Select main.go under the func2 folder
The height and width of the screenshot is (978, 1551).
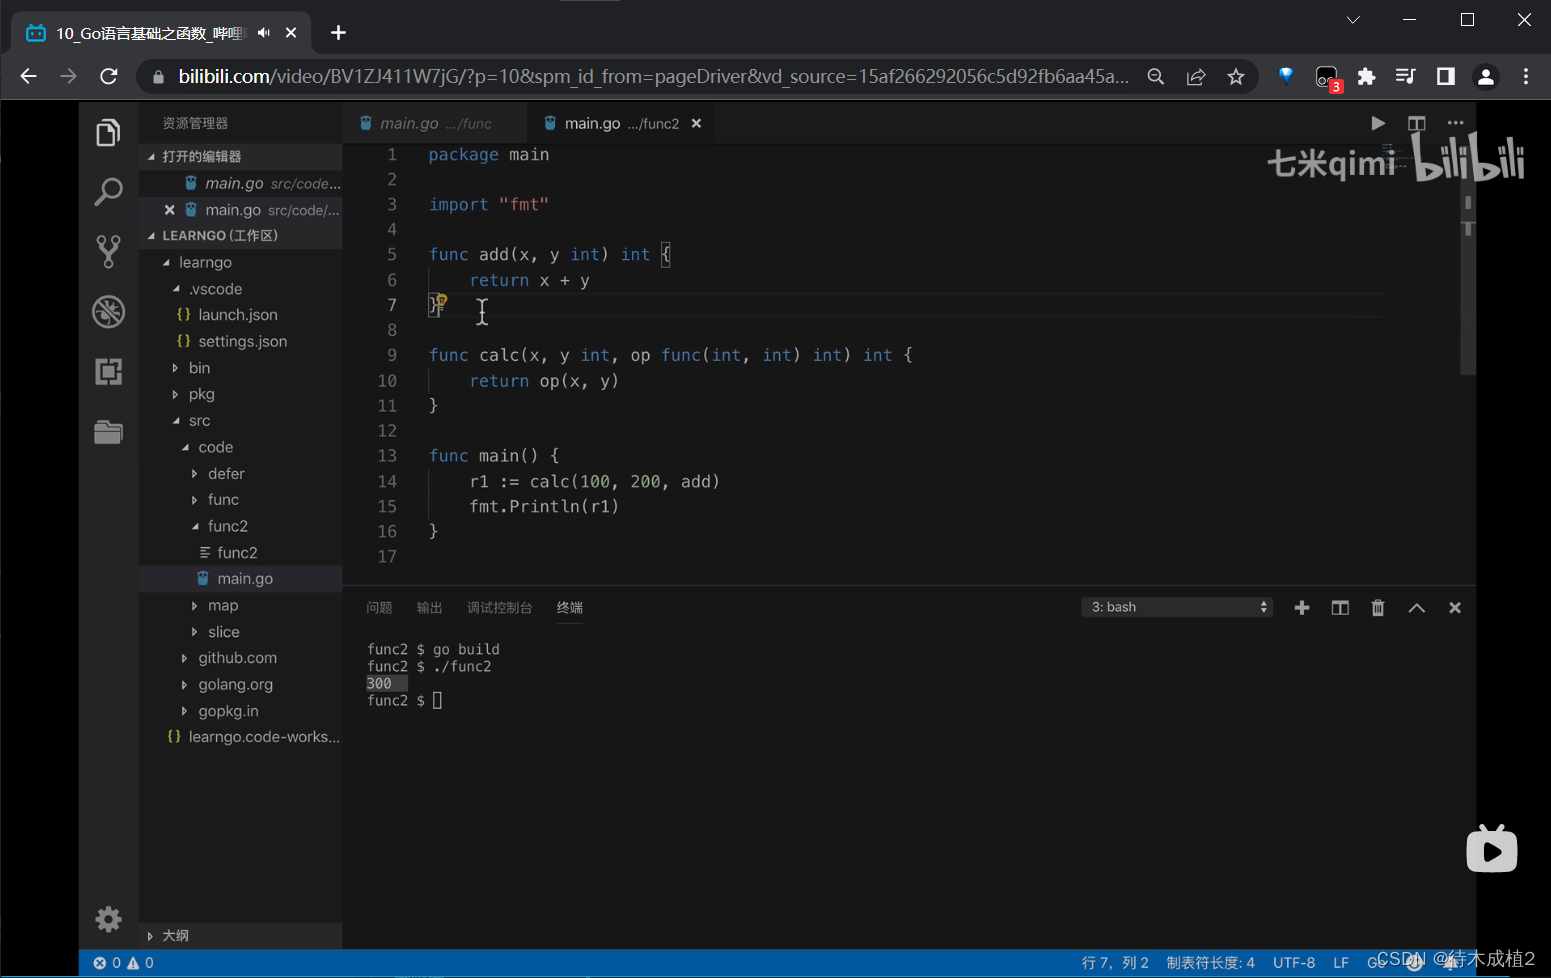pos(240,579)
